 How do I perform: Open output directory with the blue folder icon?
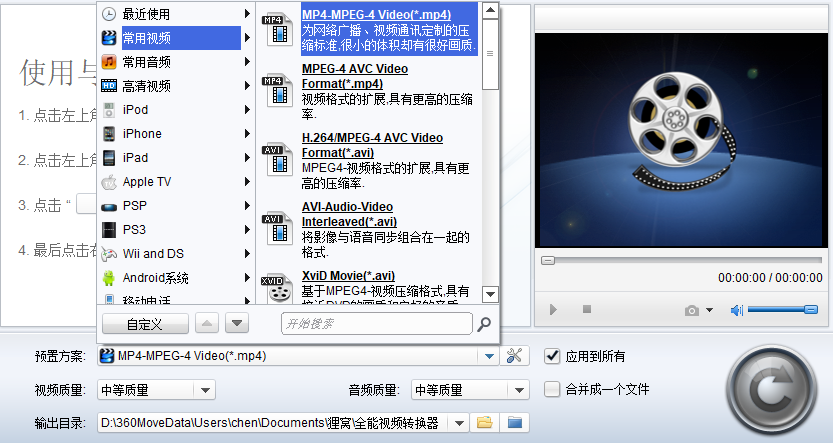coord(515,423)
